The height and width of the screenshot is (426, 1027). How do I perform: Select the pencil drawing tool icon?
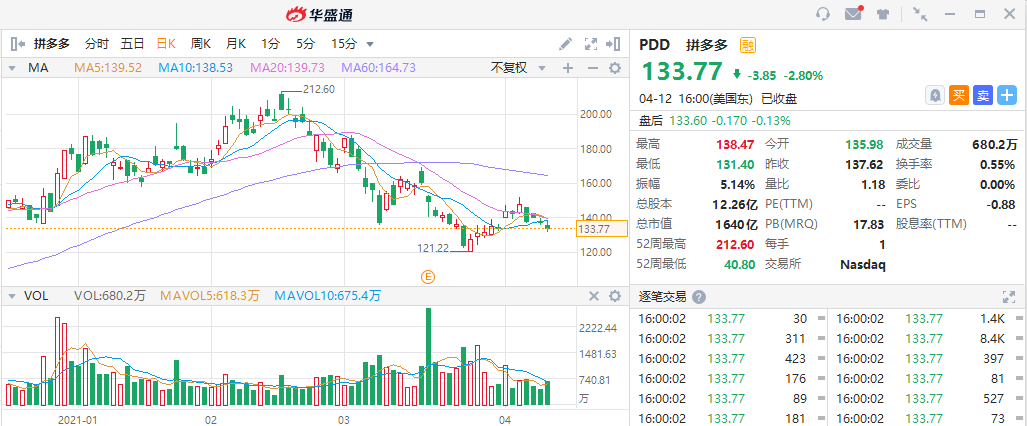click(x=566, y=44)
